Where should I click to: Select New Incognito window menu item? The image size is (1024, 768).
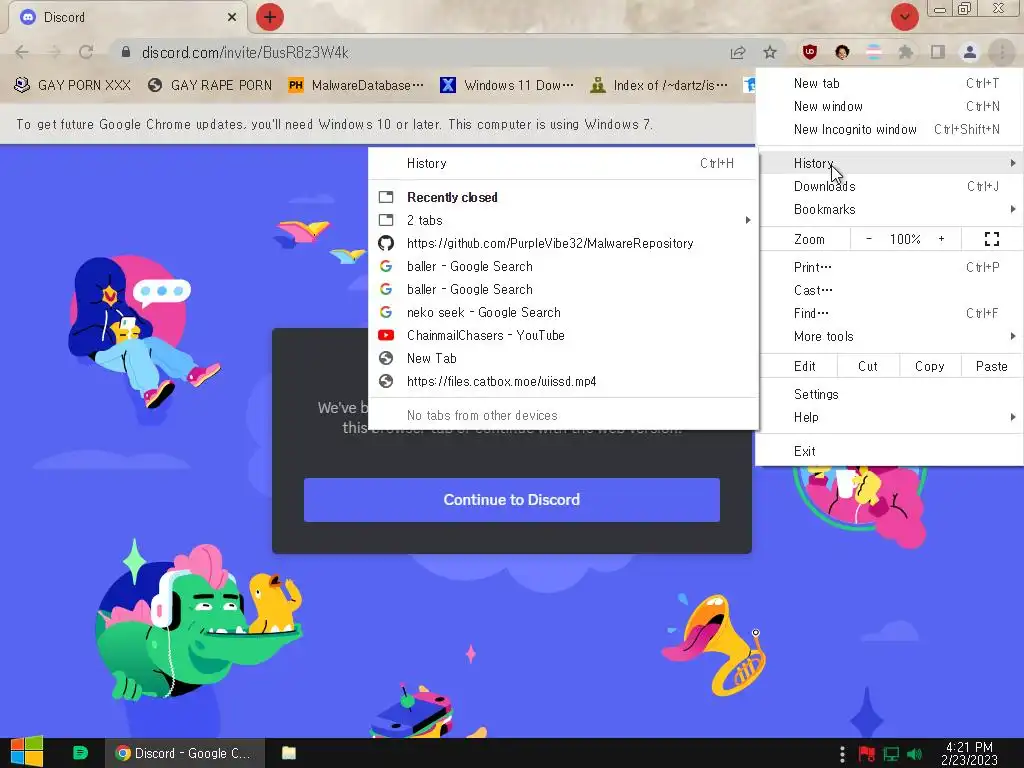pos(889,129)
